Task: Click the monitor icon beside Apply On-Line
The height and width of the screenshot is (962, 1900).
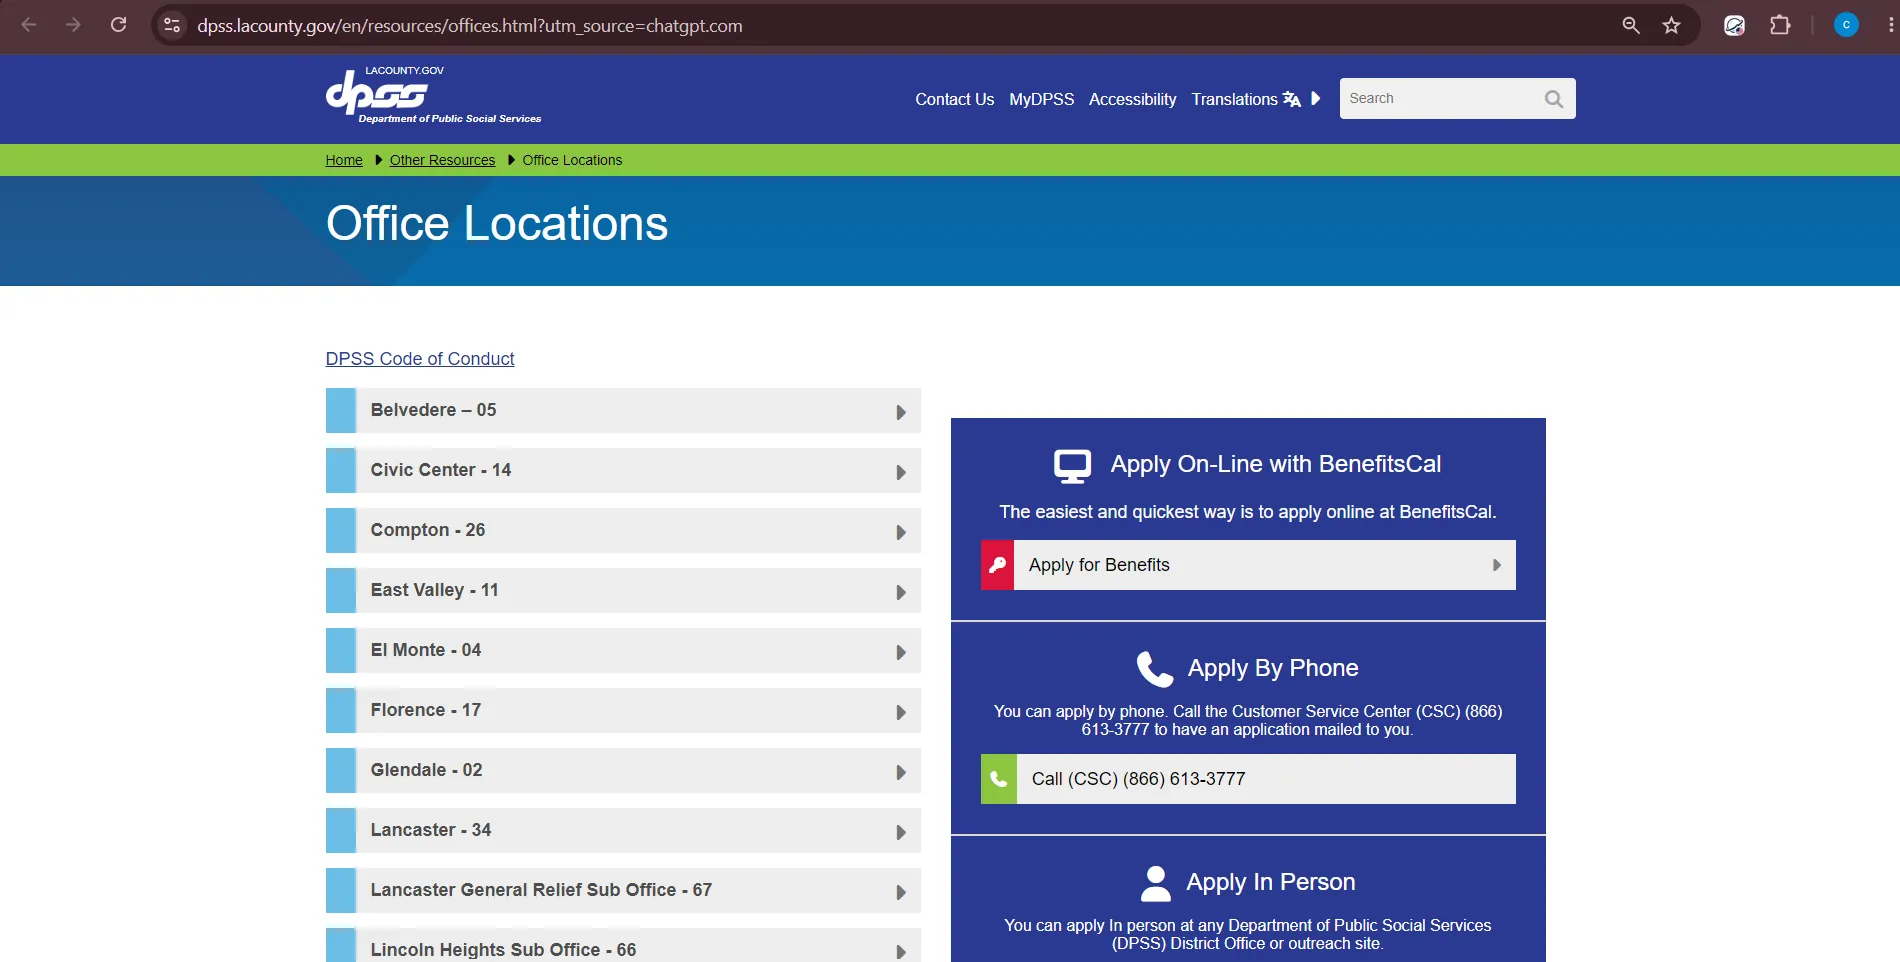Action: tap(1072, 466)
